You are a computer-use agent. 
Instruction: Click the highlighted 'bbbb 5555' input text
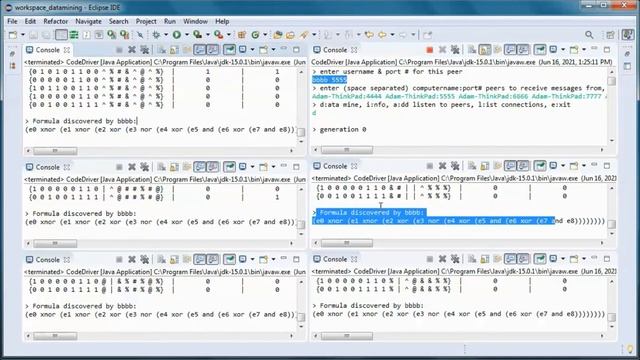pyautogui.click(x=329, y=80)
